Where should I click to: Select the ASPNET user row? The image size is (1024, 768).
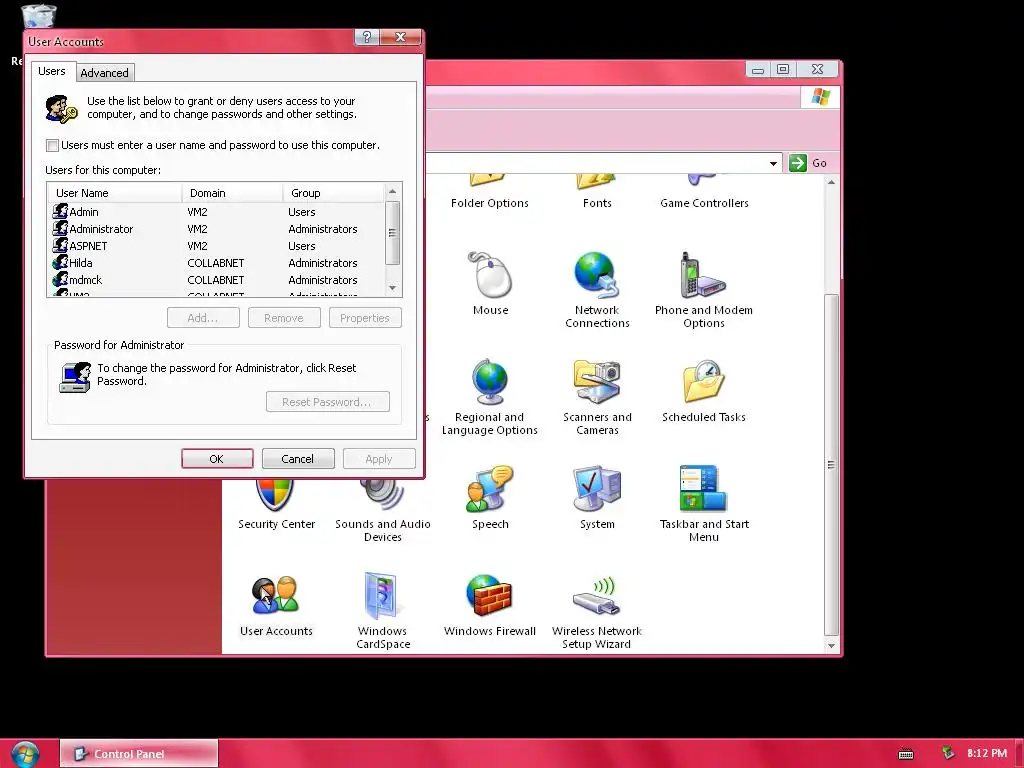click(217, 246)
